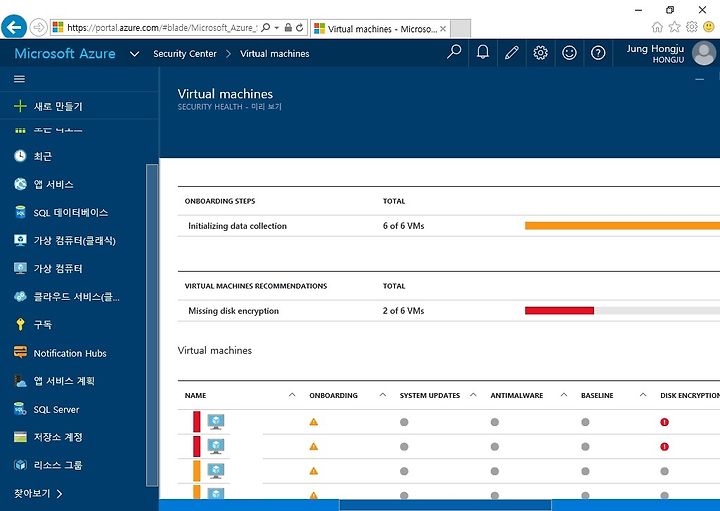
Task: Go back with the browser back arrow
Action: [x=14, y=27]
